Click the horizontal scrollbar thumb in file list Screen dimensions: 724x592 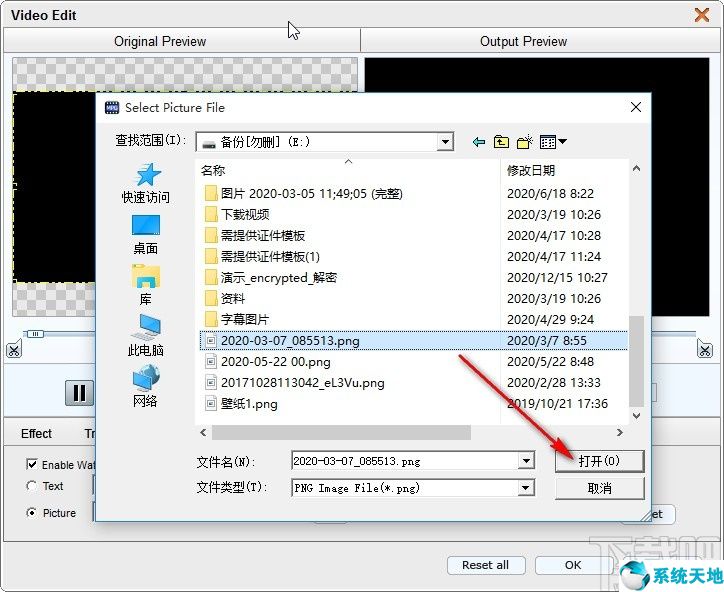341,433
